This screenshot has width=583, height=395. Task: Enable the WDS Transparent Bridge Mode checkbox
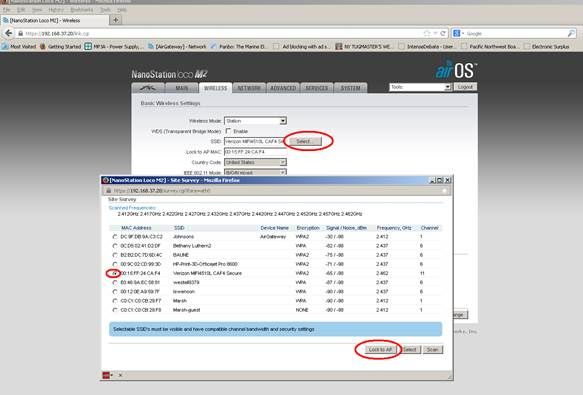(x=228, y=131)
